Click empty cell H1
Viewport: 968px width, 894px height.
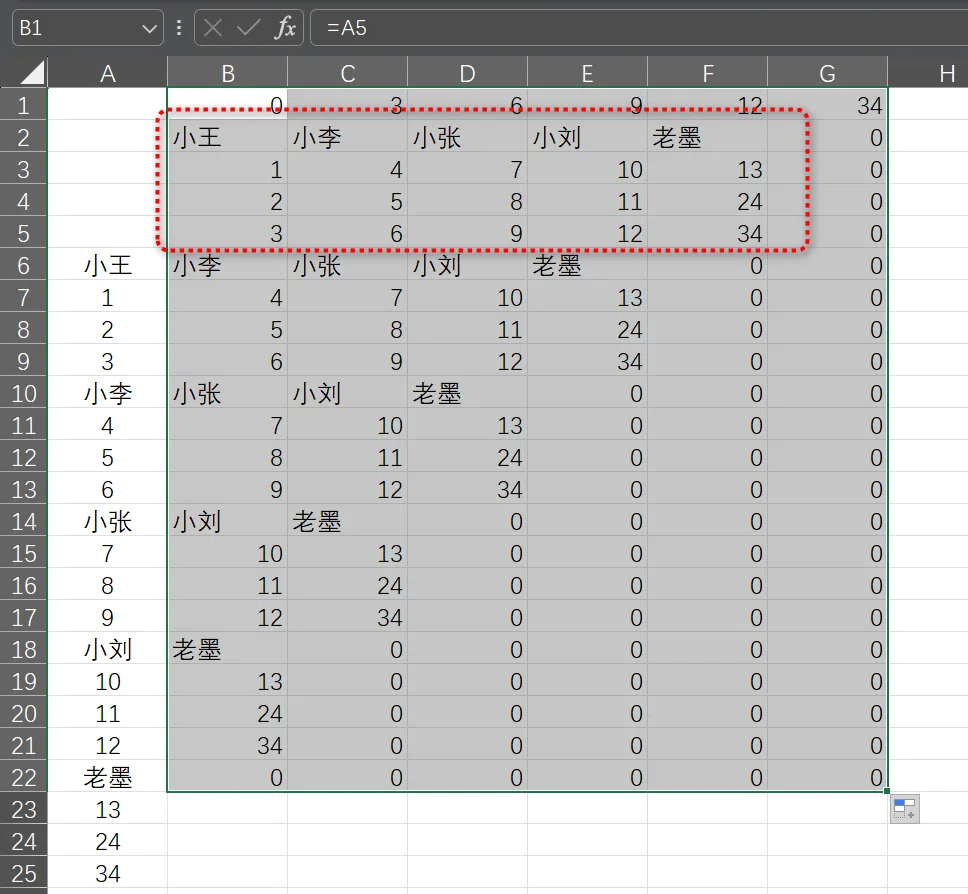pos(928,106)
